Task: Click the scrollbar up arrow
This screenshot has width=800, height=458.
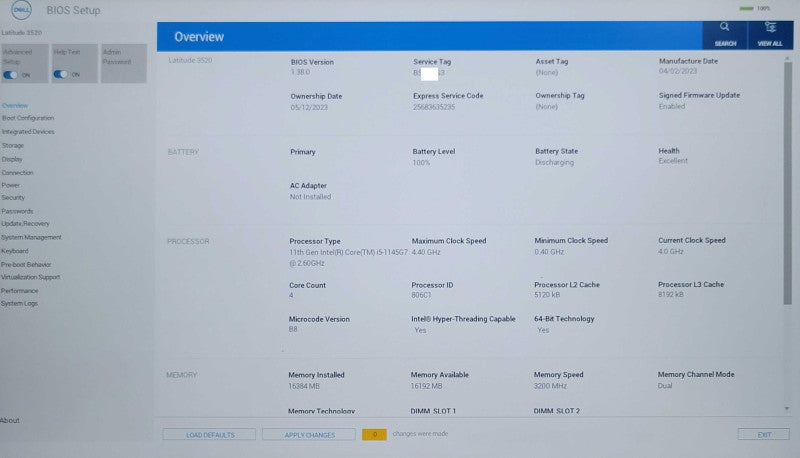Action: (787, 58)
